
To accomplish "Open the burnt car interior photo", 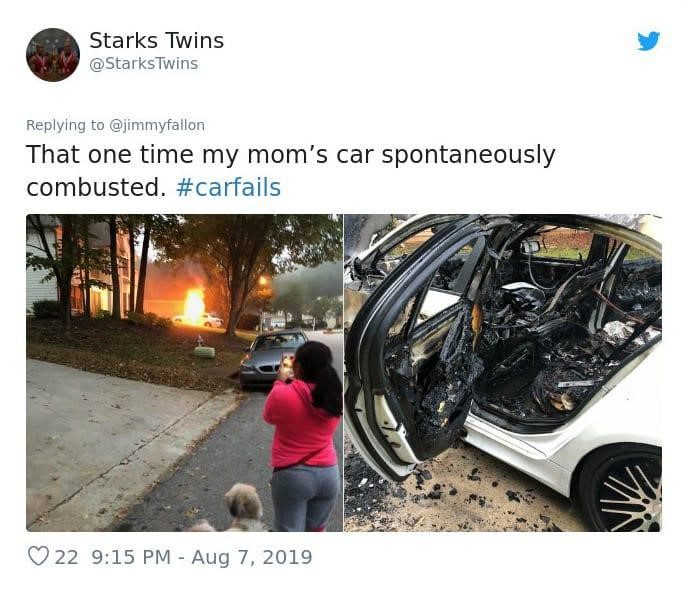I will click(x=503, y=373).
